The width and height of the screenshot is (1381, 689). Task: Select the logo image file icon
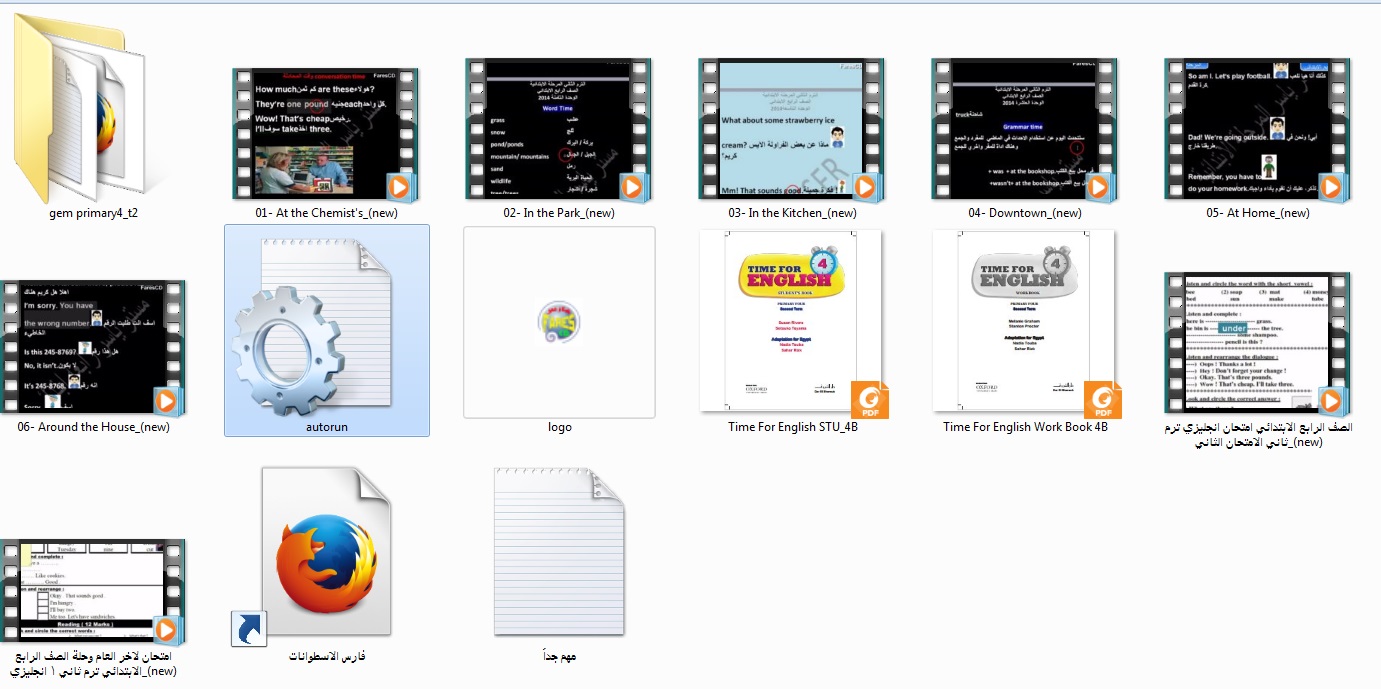coord(559,322)
